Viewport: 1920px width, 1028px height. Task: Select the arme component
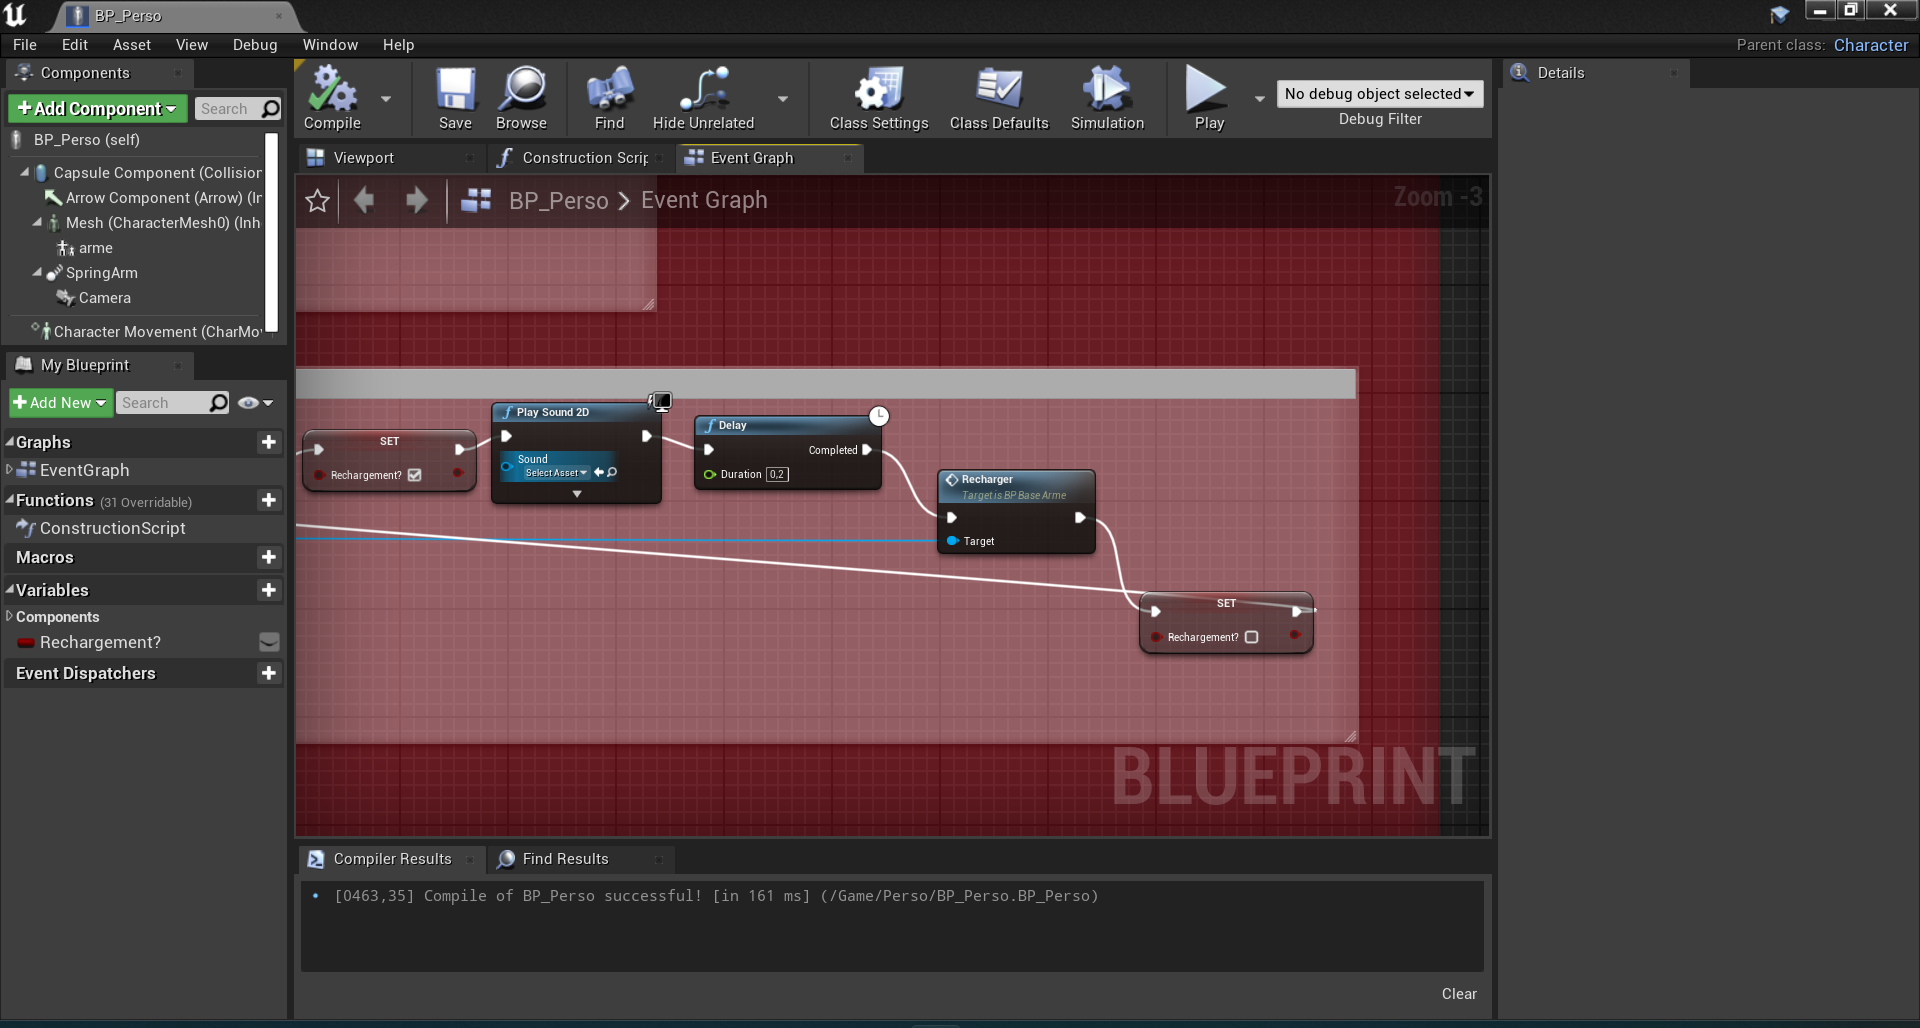(96, 248)
